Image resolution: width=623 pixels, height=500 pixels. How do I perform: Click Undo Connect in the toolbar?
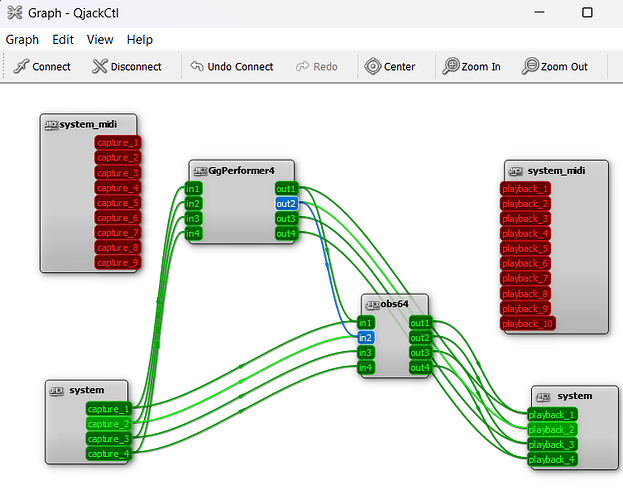(232, 66)
